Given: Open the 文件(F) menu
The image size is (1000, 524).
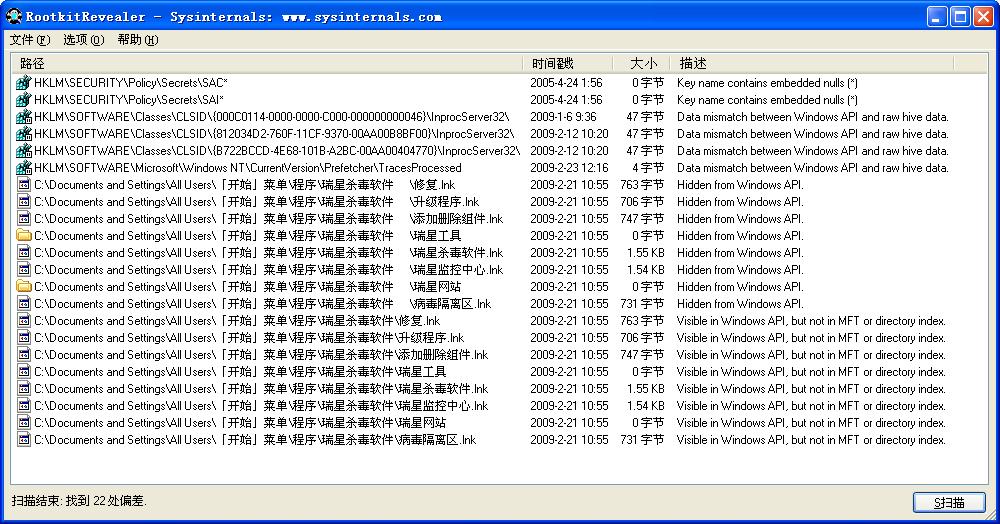Looking at the screenshot, I should point(30,40).
